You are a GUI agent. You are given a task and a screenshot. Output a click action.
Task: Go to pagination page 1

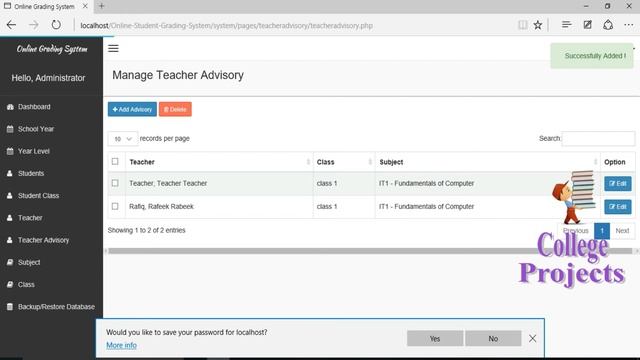602,231
